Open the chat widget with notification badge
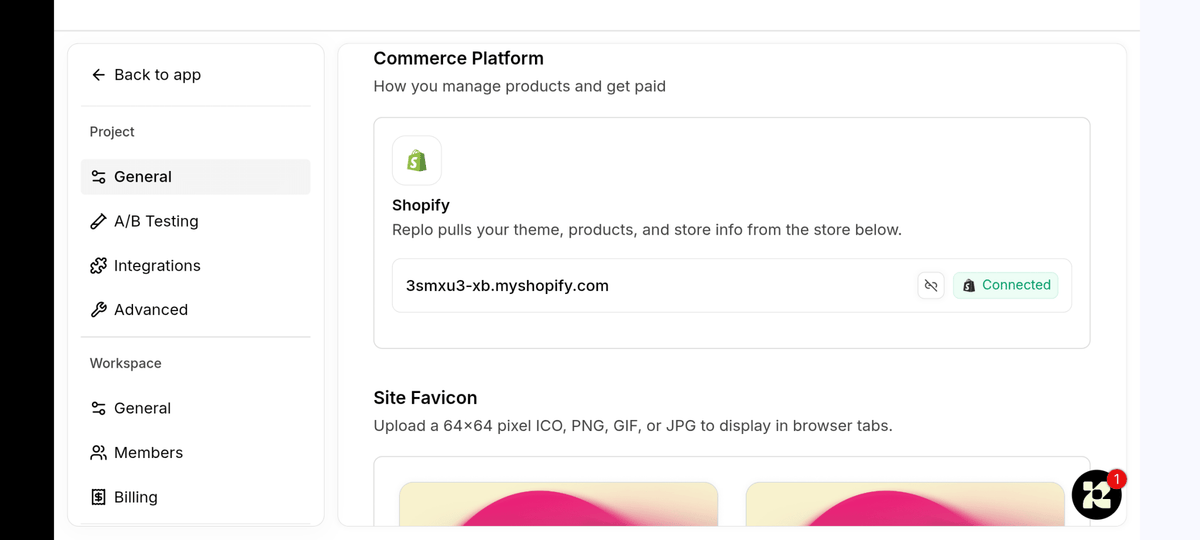The width and height of the screenshot is (1200, 540). point(1096,494)
